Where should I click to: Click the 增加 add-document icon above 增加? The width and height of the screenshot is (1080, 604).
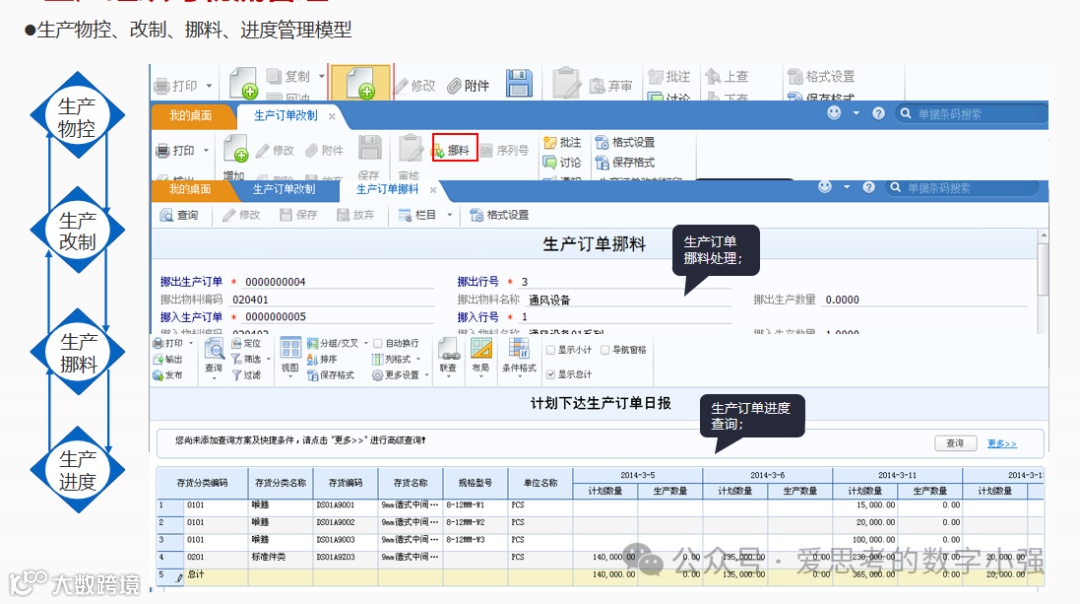point(236,149)
